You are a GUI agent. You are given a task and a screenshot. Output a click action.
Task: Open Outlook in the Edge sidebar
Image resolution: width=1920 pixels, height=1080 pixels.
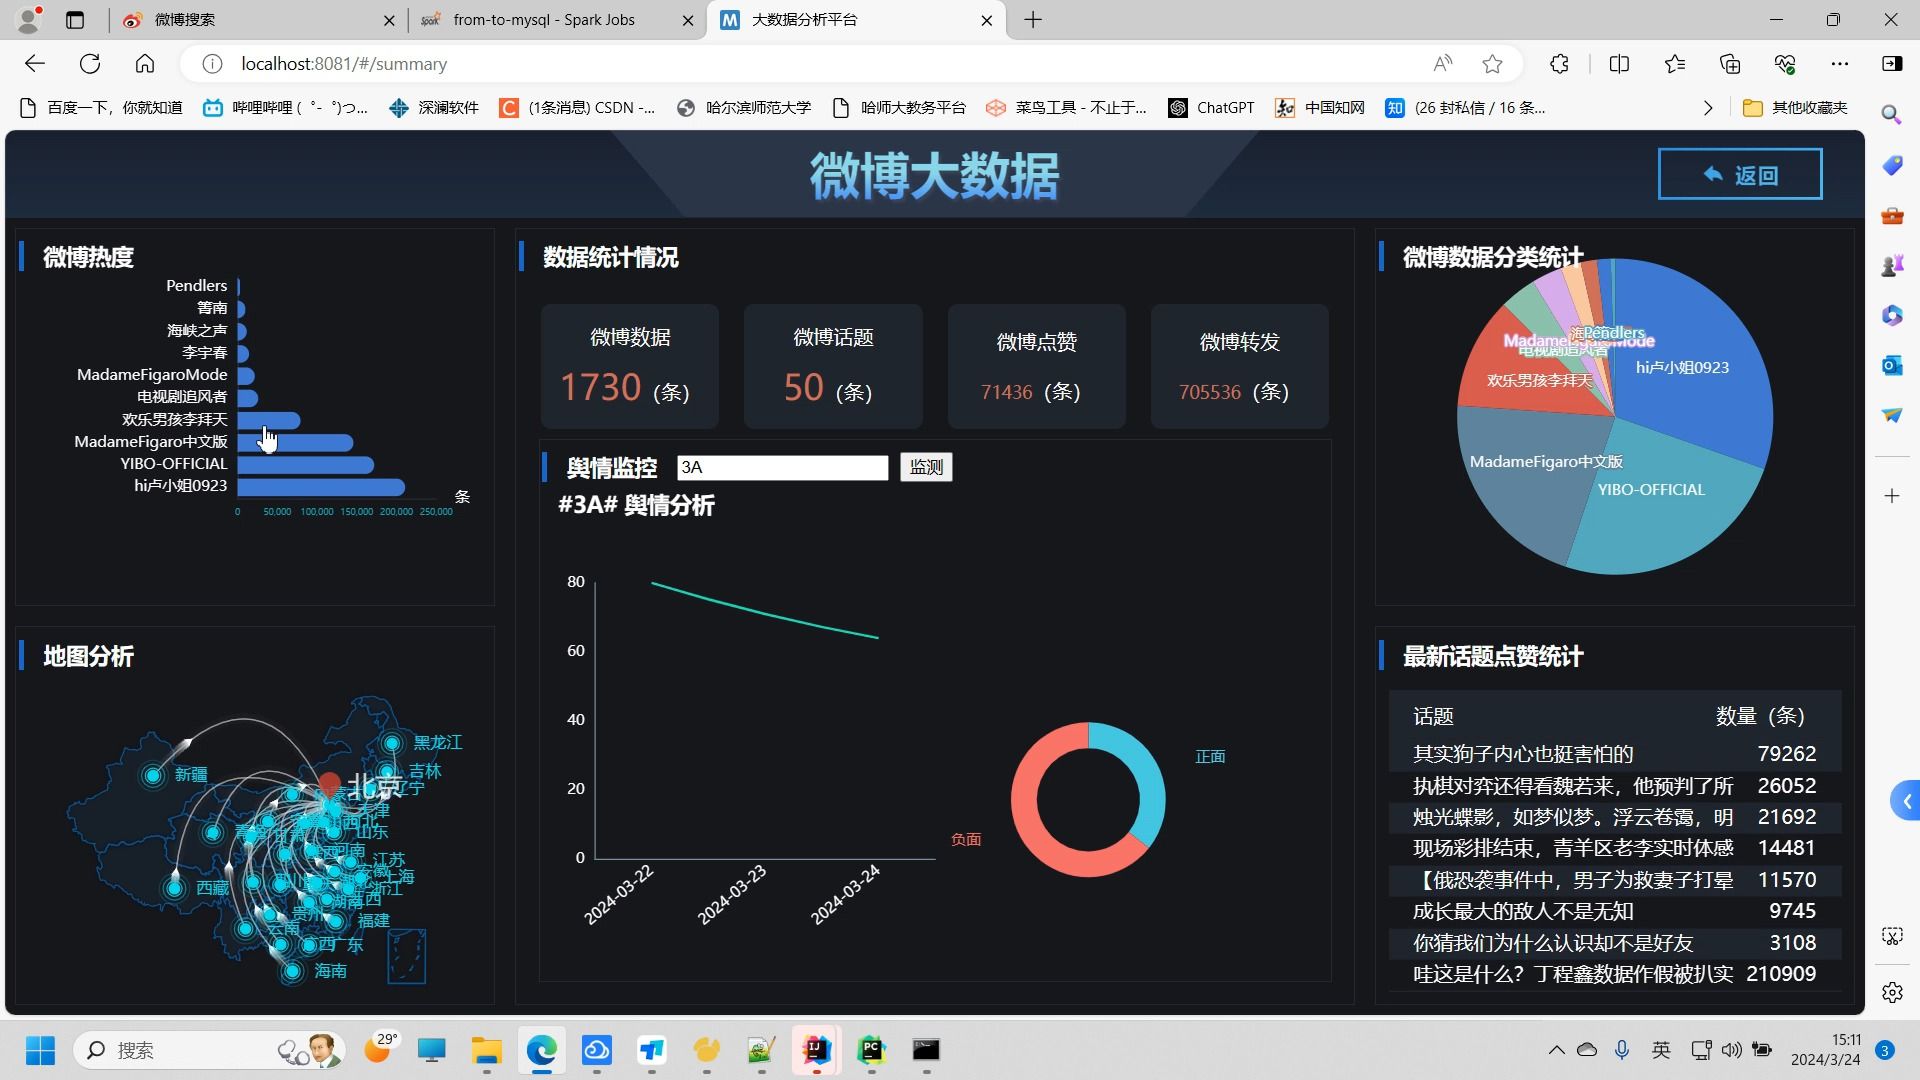(x=1890, y=365)
